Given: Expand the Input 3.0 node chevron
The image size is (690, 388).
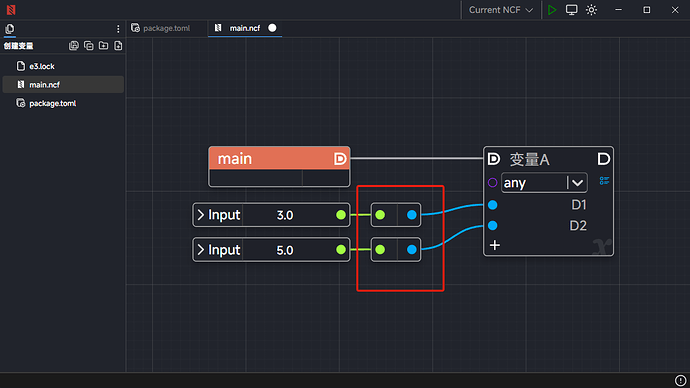Looking at the screenshot, I should click(201, 215).
